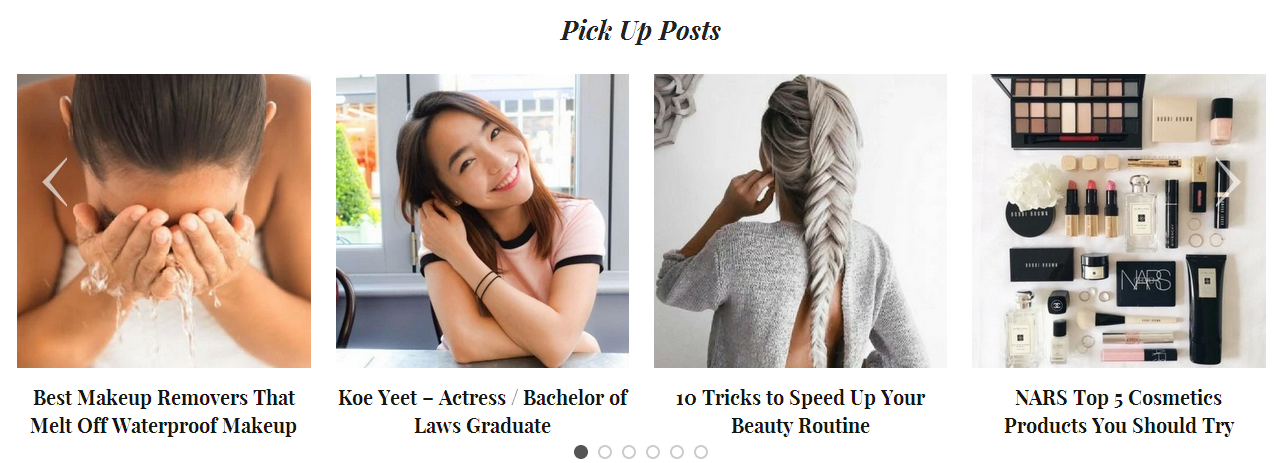
Task: Click the previous slide left arrow
Action: [55, 182]
